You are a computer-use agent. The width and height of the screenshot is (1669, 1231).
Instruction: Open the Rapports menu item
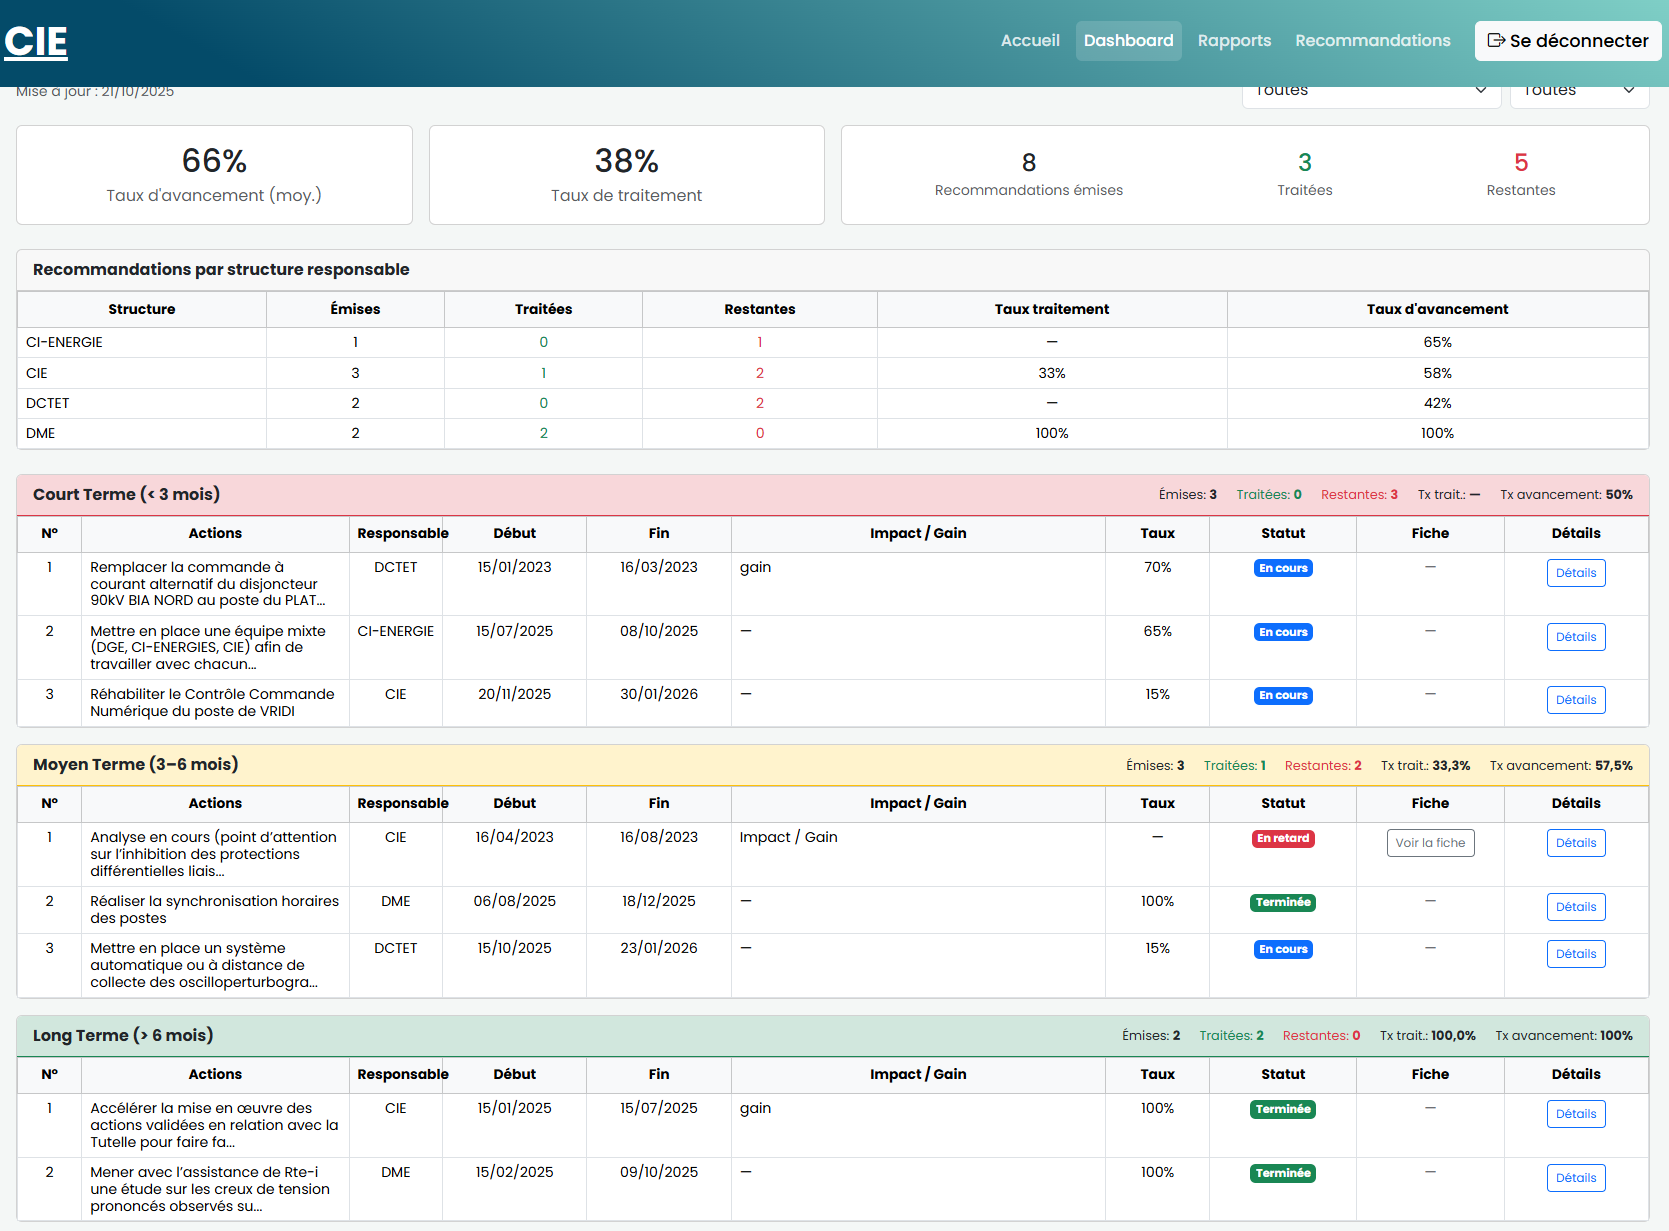tap(1234, 41)
